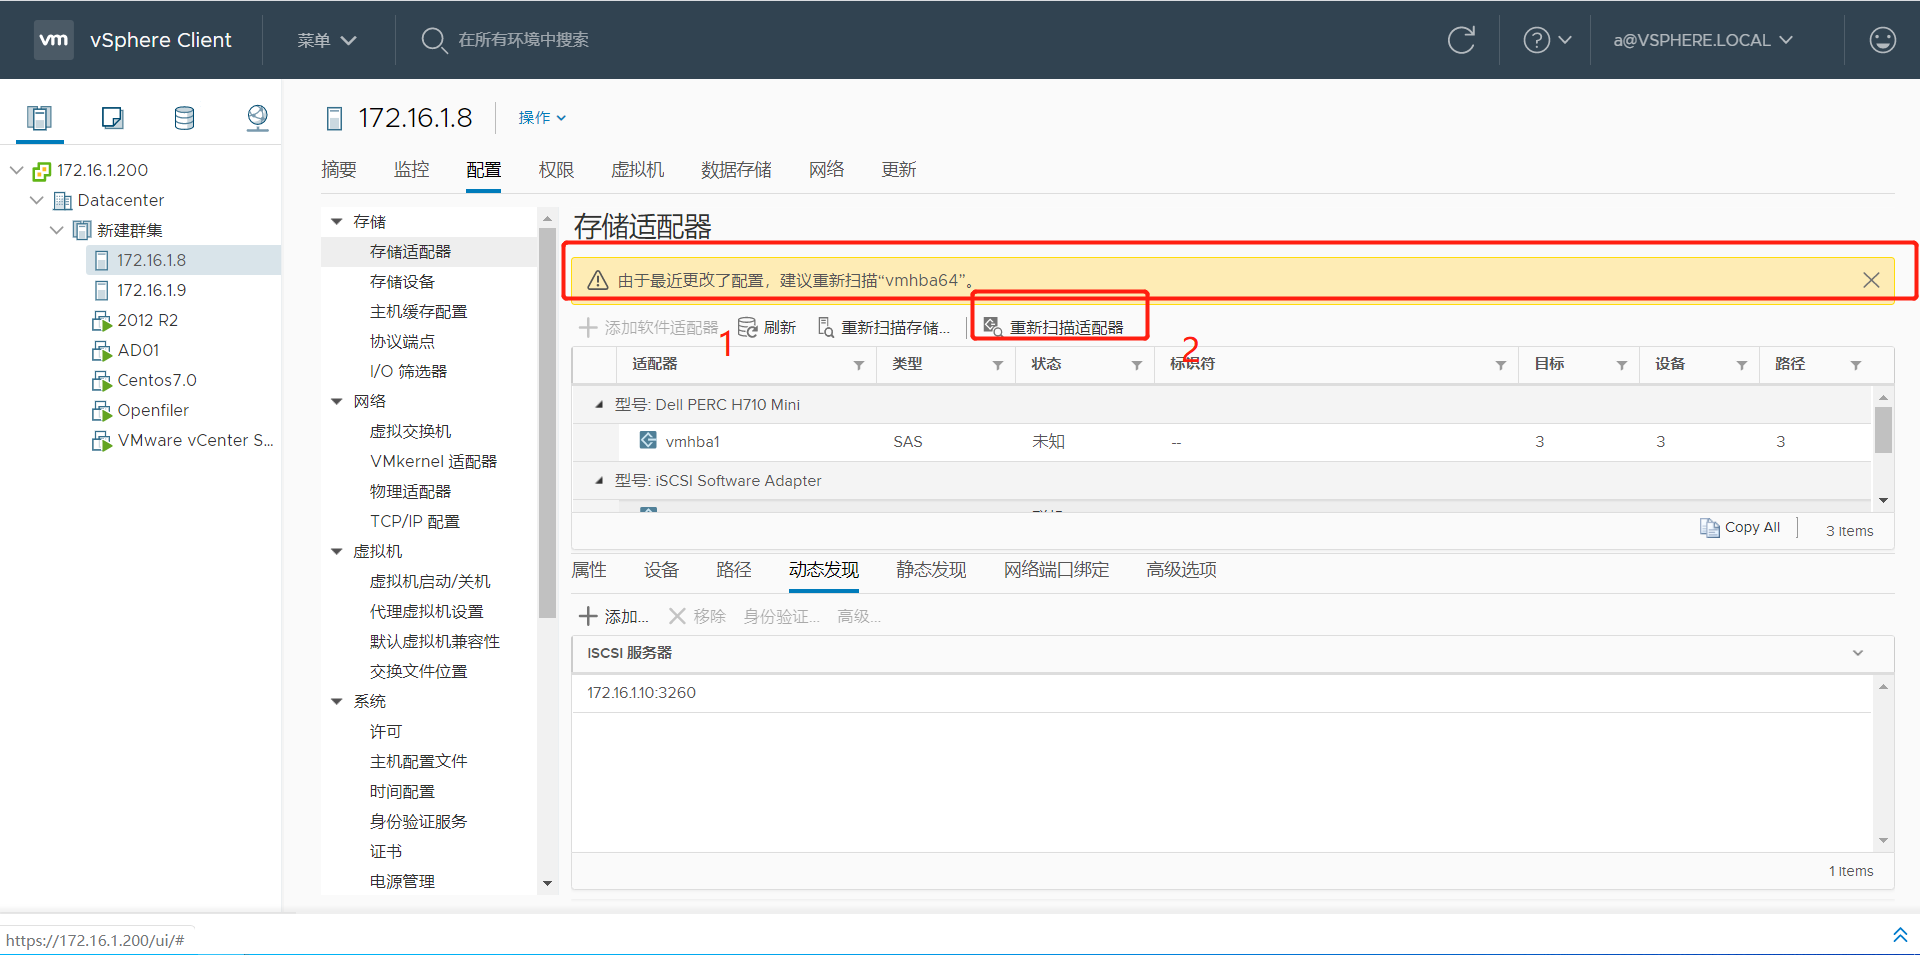Screen dimensions: 1920x955
Task: Open the Storage inventory icon
Action: [184, 117]
